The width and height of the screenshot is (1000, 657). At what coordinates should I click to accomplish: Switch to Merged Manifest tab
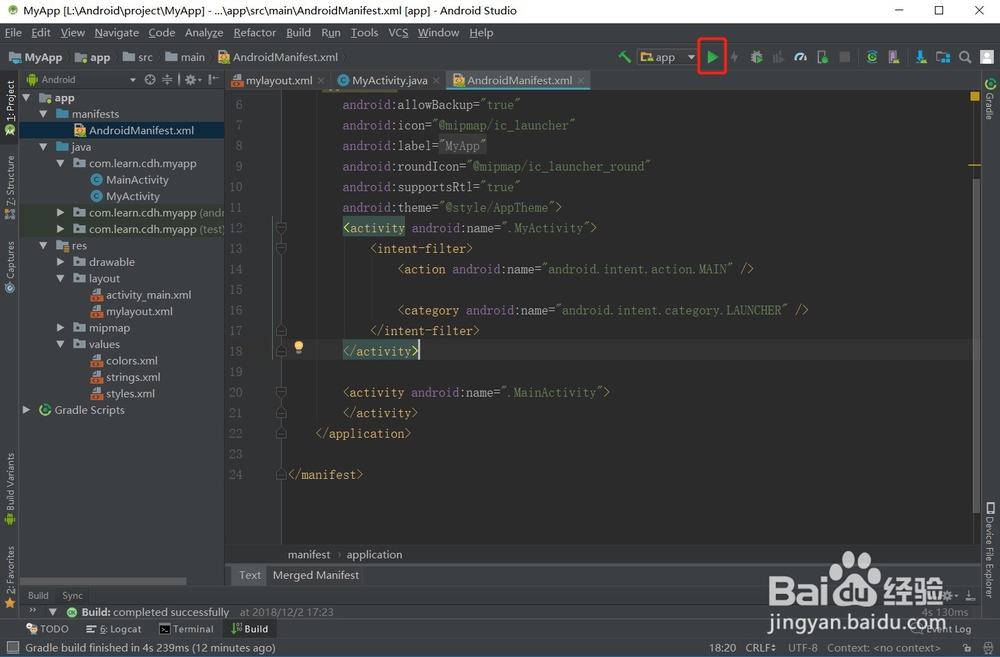point(316,575)
